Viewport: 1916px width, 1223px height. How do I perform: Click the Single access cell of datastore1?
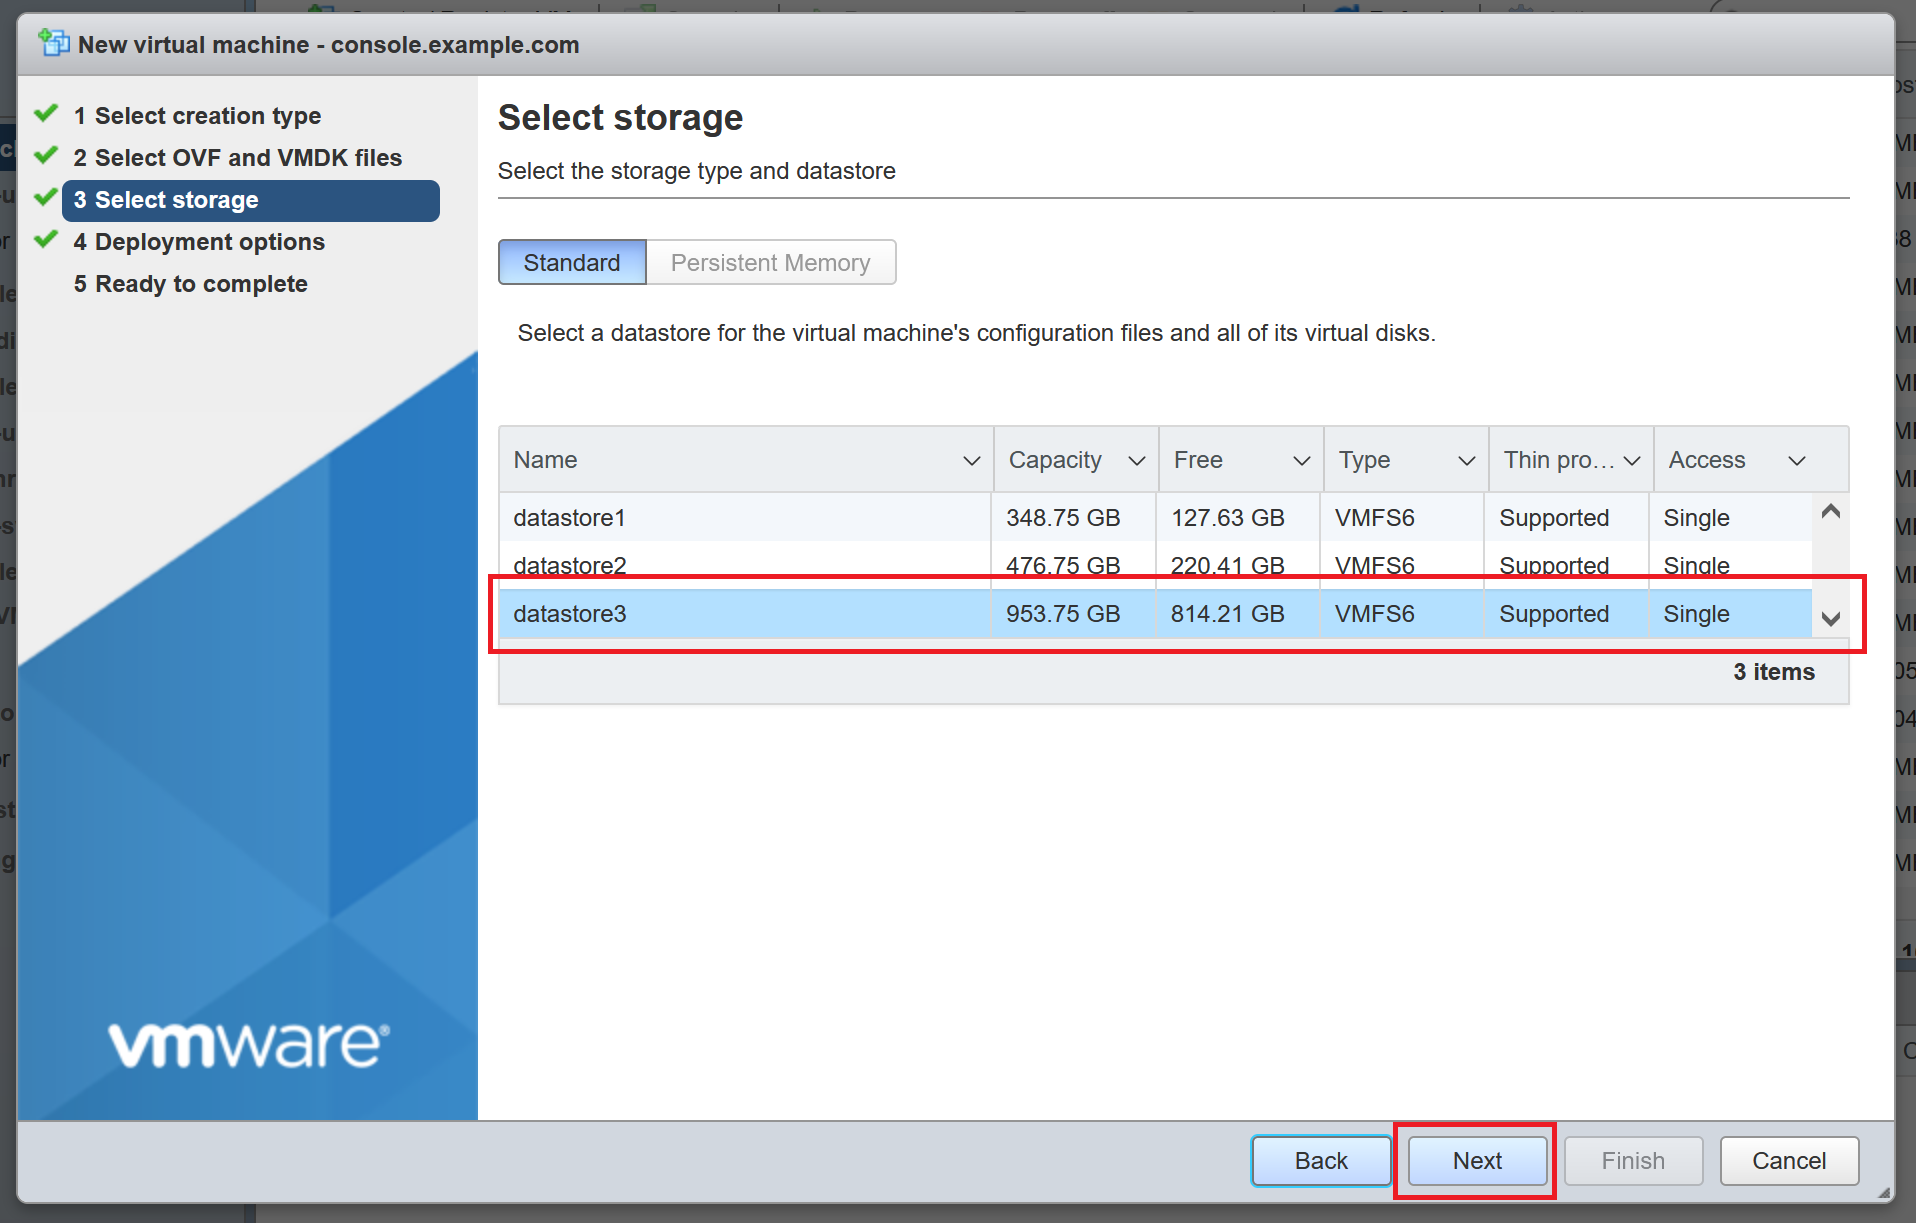(x=1731, y=517)
